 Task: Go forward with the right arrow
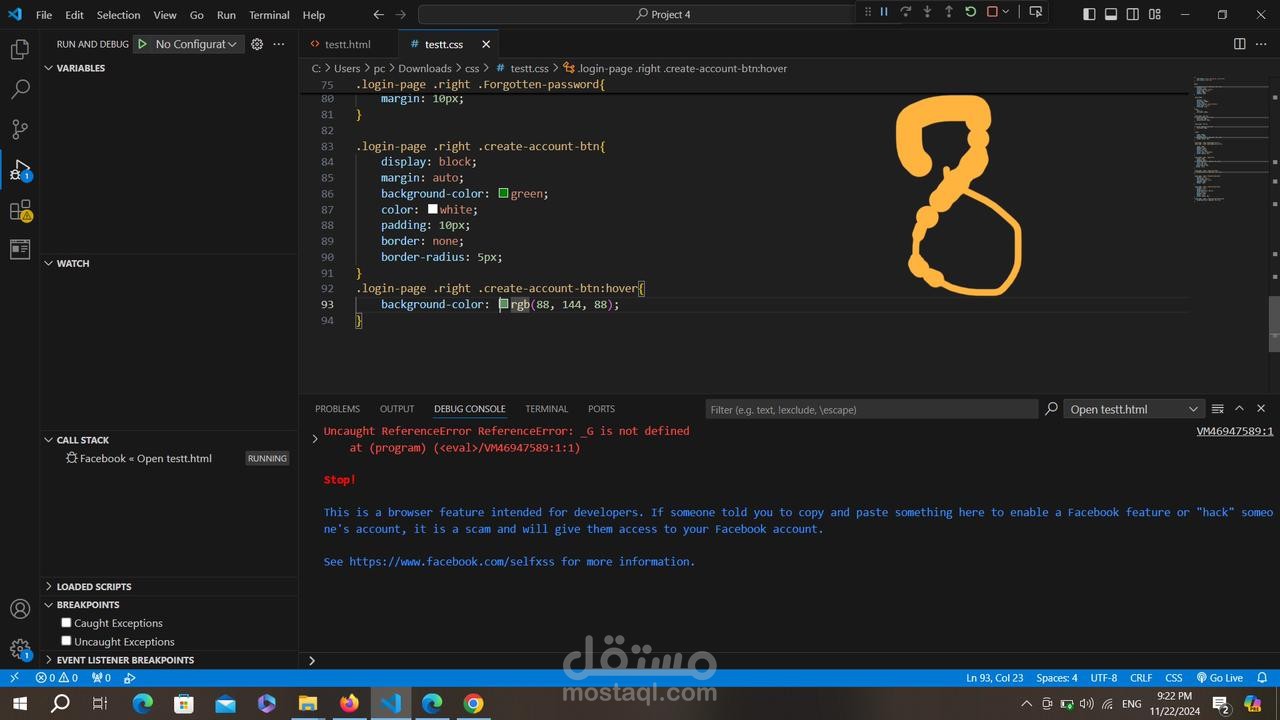pos(400,14)
